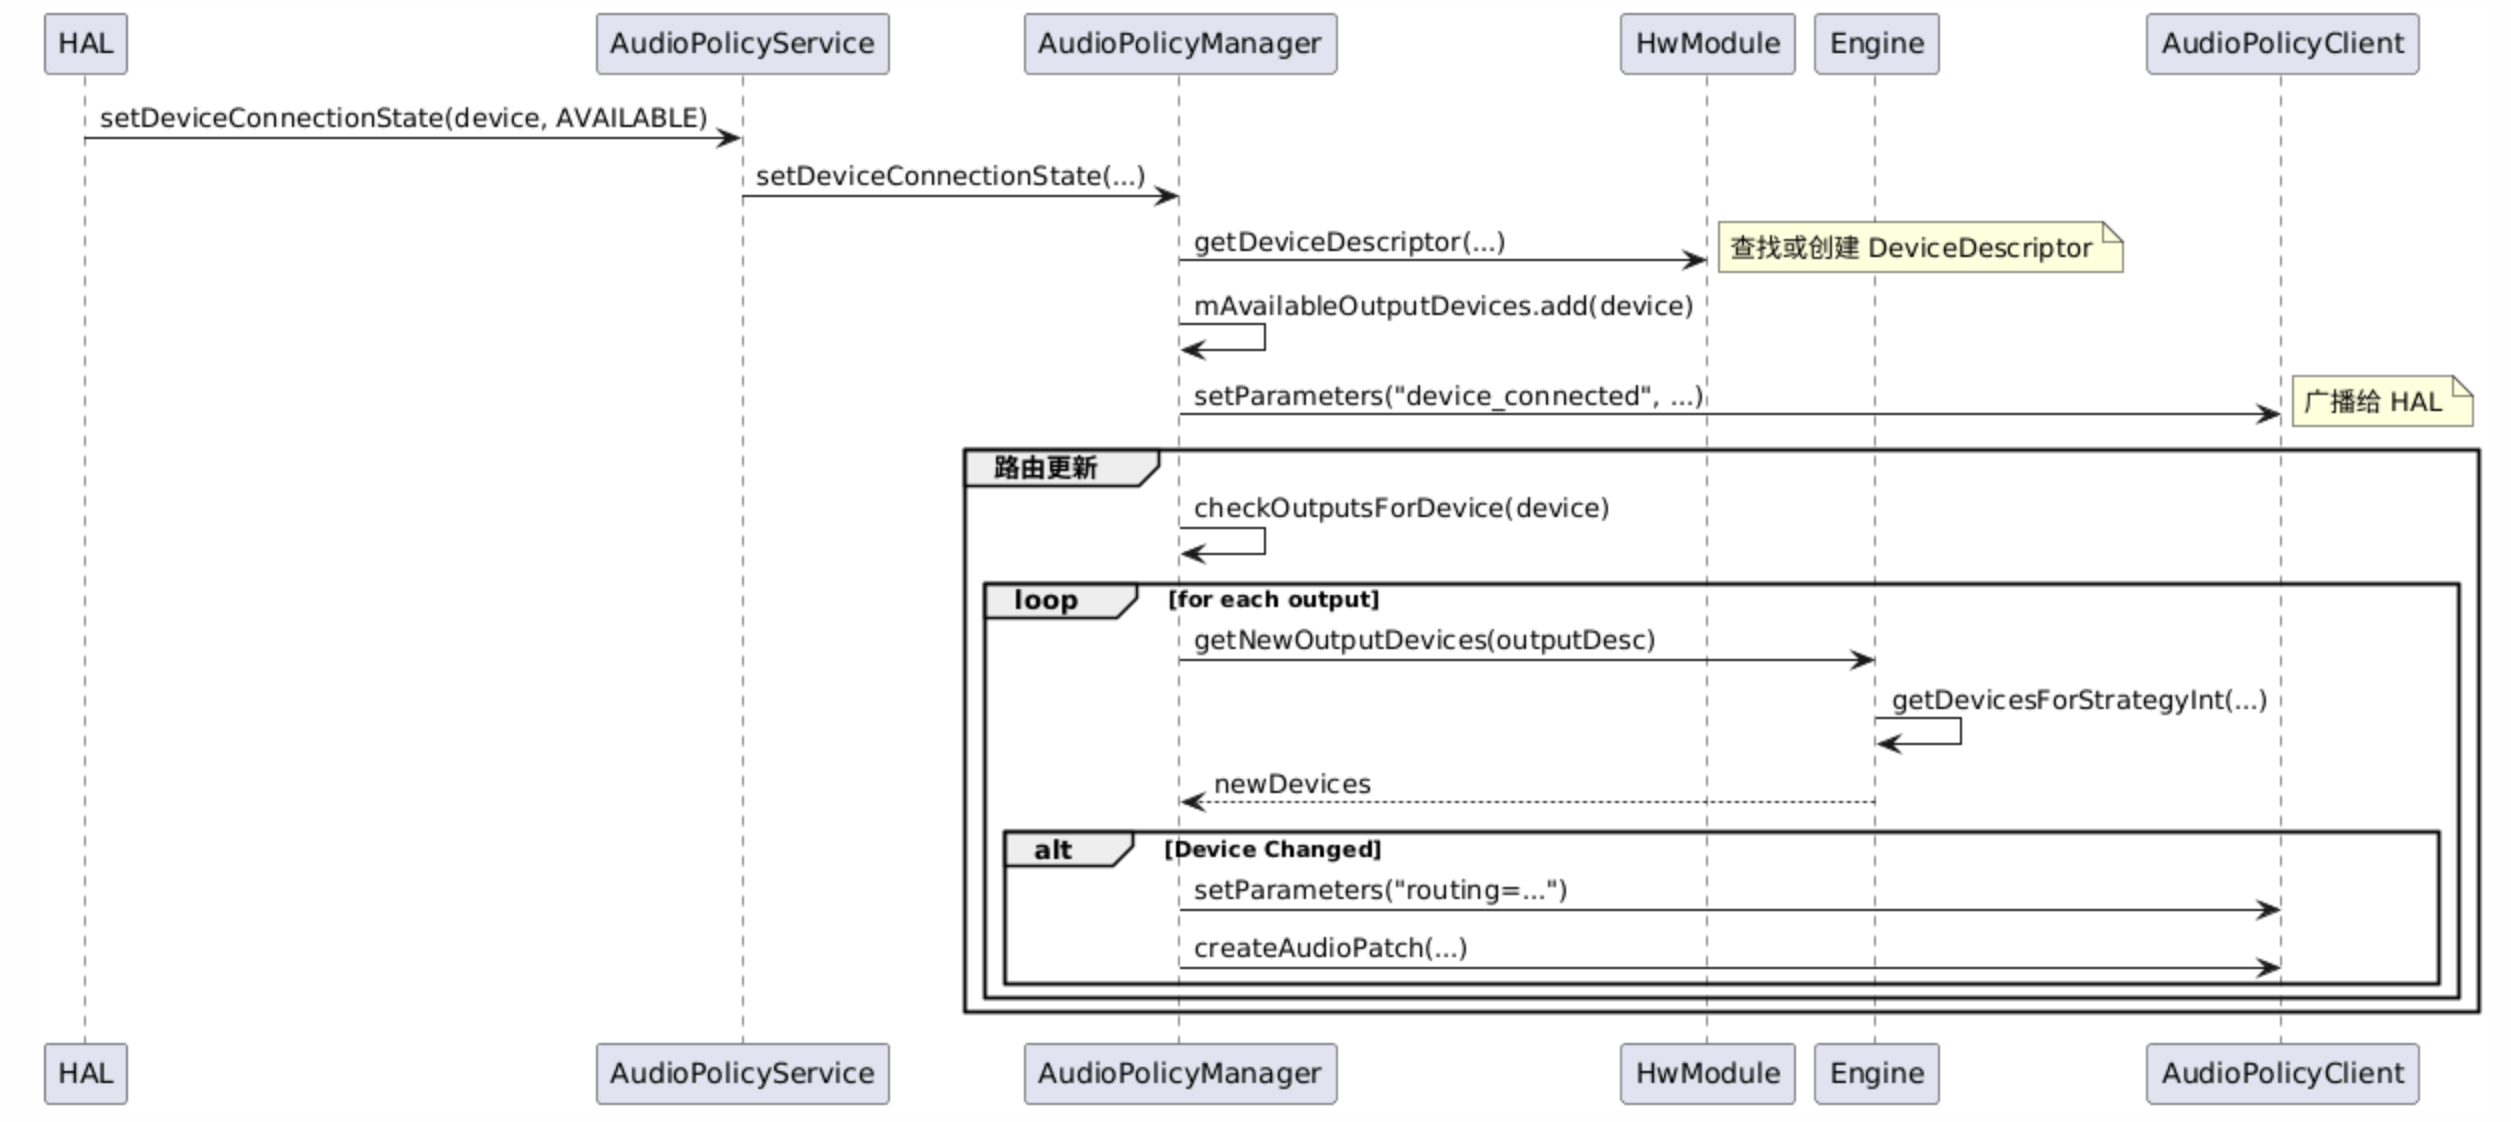Click the bottom AudioPolicyClient participant box

coord(2282,1074)
